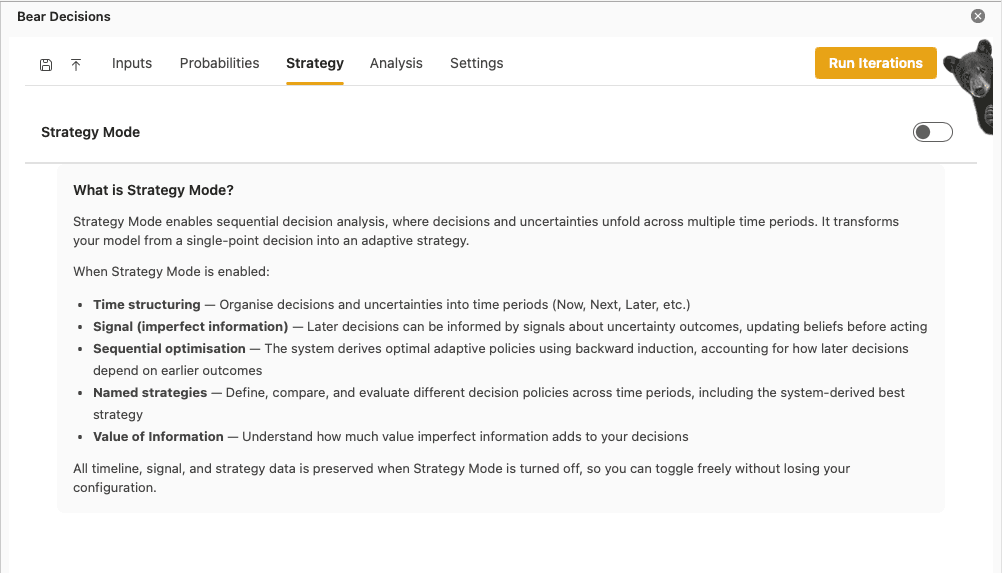Click the 'Sequential optimisation' bullet term
This screenshot has width=1002, height=573.
[169, 349]
